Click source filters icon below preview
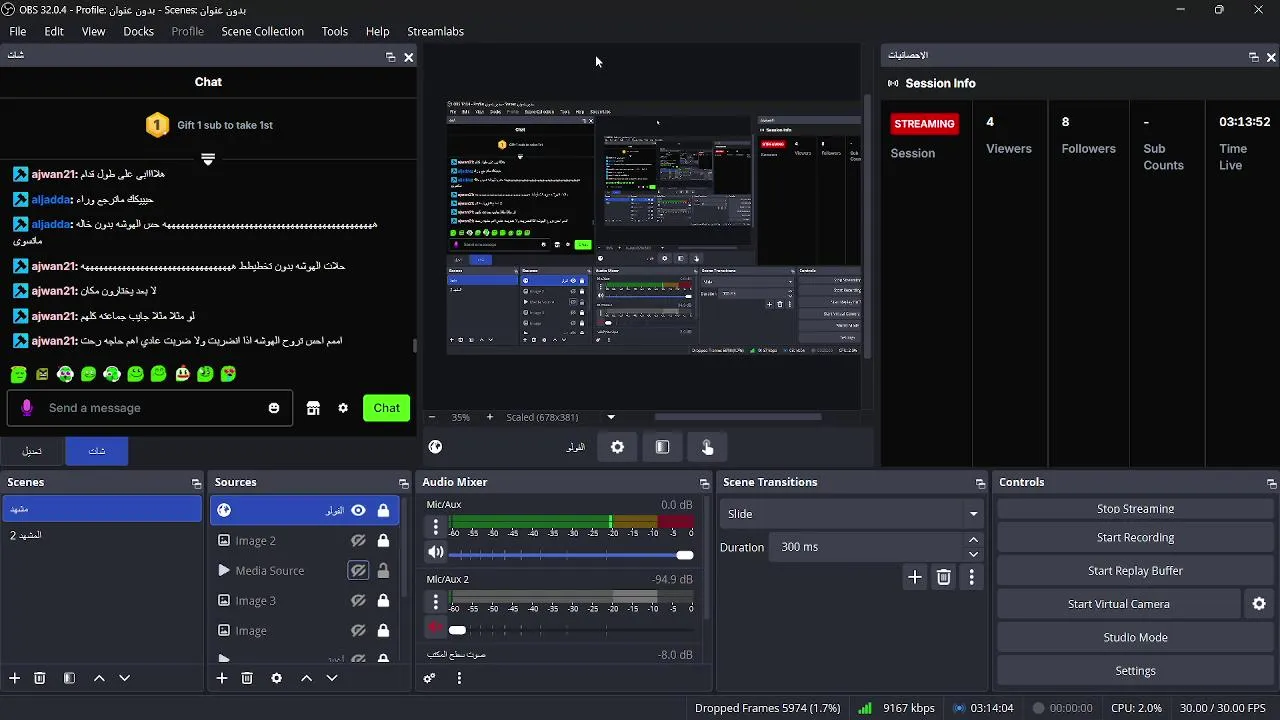1280x720 pixels. (x=662, y=447)
